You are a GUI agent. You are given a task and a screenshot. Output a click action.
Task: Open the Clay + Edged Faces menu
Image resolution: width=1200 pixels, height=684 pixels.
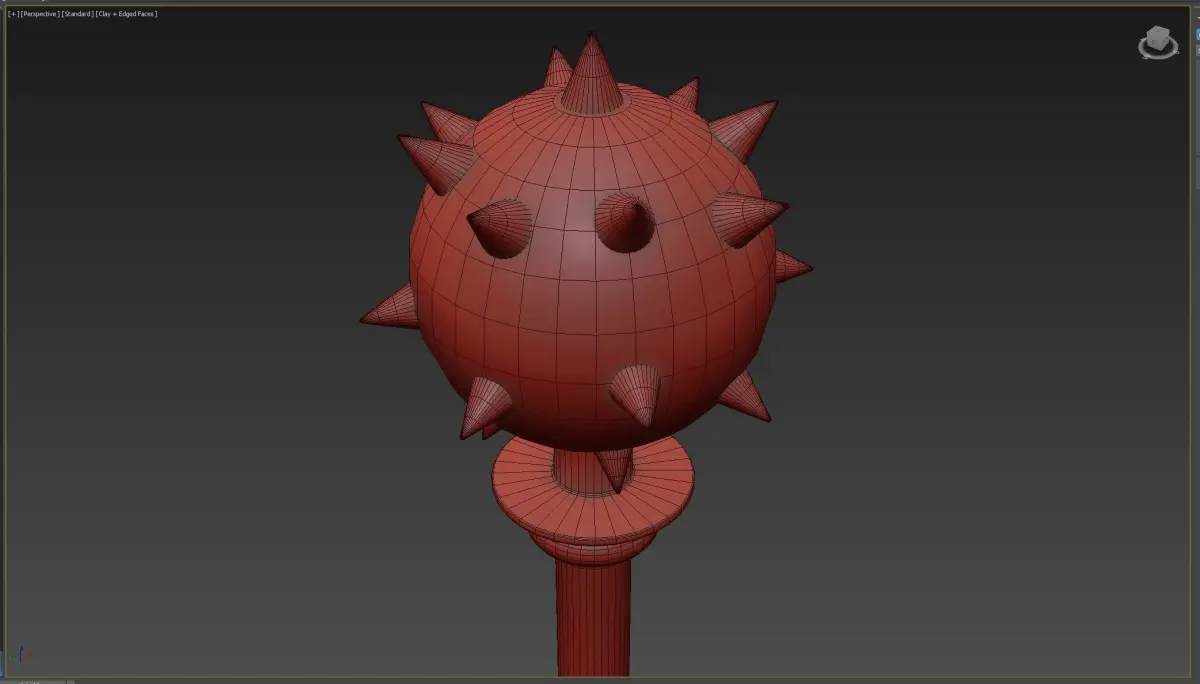(126, 14)
